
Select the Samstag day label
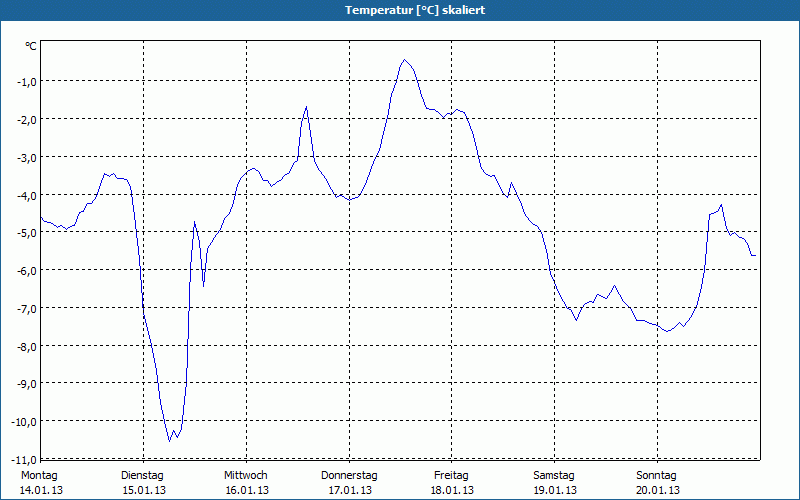(x=554, y=476)
